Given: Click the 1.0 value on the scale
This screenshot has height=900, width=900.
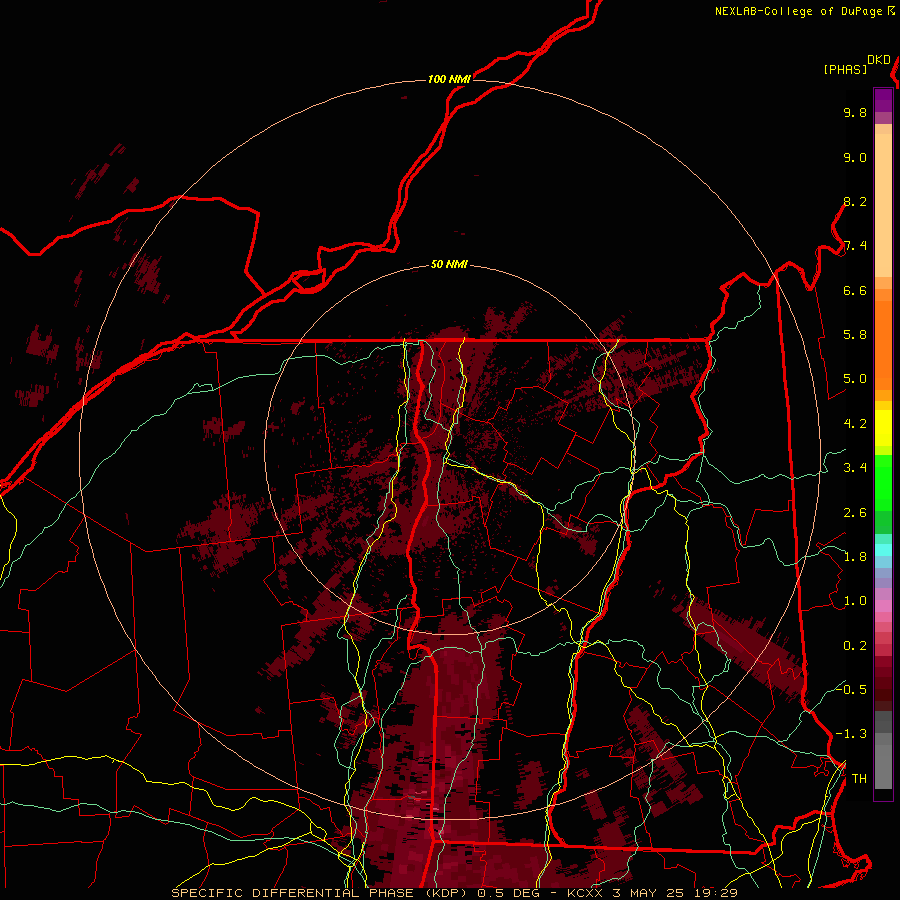Looking at the screenshot, I should (855, 602).
